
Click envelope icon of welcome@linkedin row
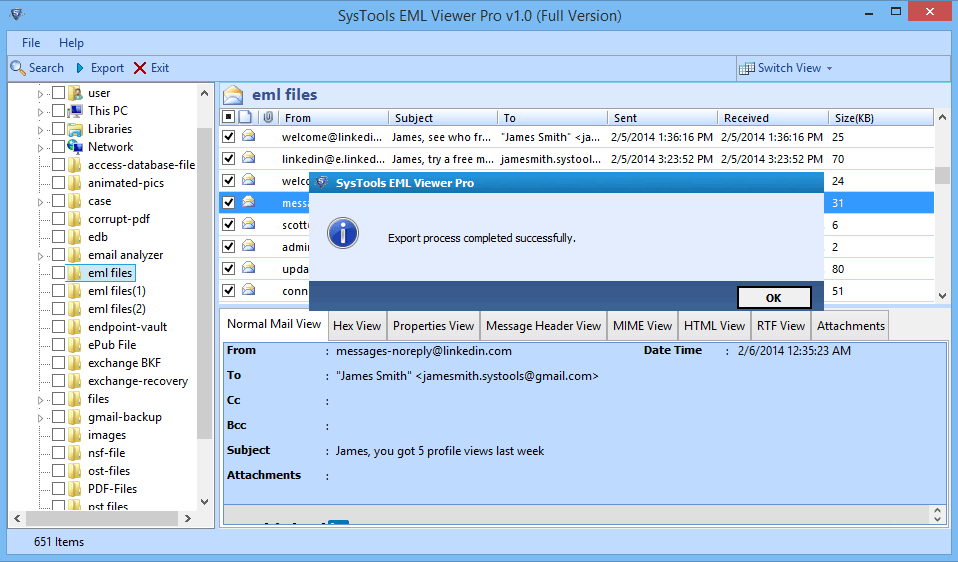(249, 136)
